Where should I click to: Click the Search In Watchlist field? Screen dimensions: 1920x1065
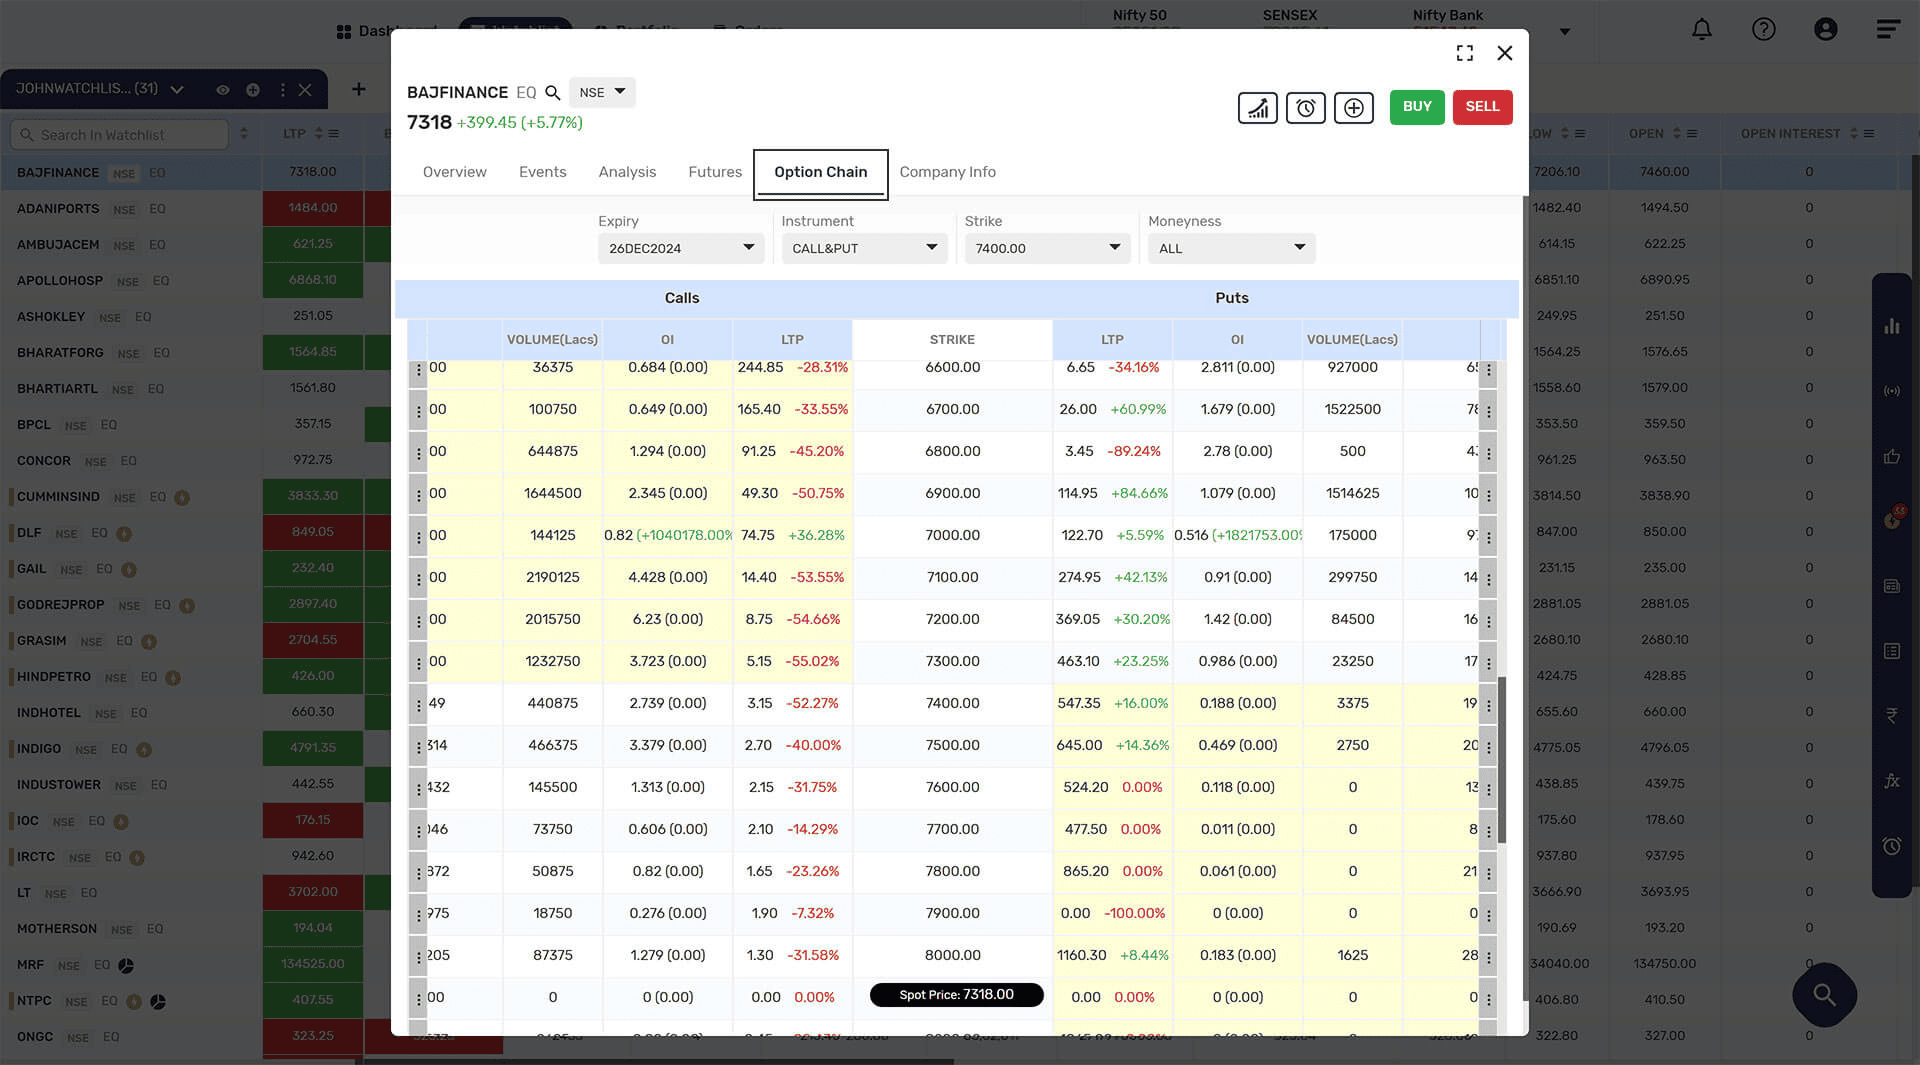[119, 135]
